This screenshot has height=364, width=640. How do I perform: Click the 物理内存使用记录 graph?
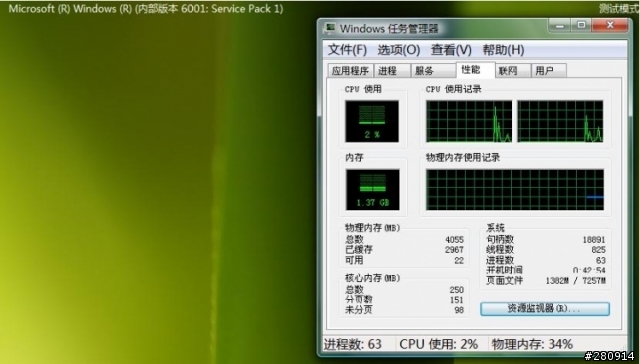(515, 190)
